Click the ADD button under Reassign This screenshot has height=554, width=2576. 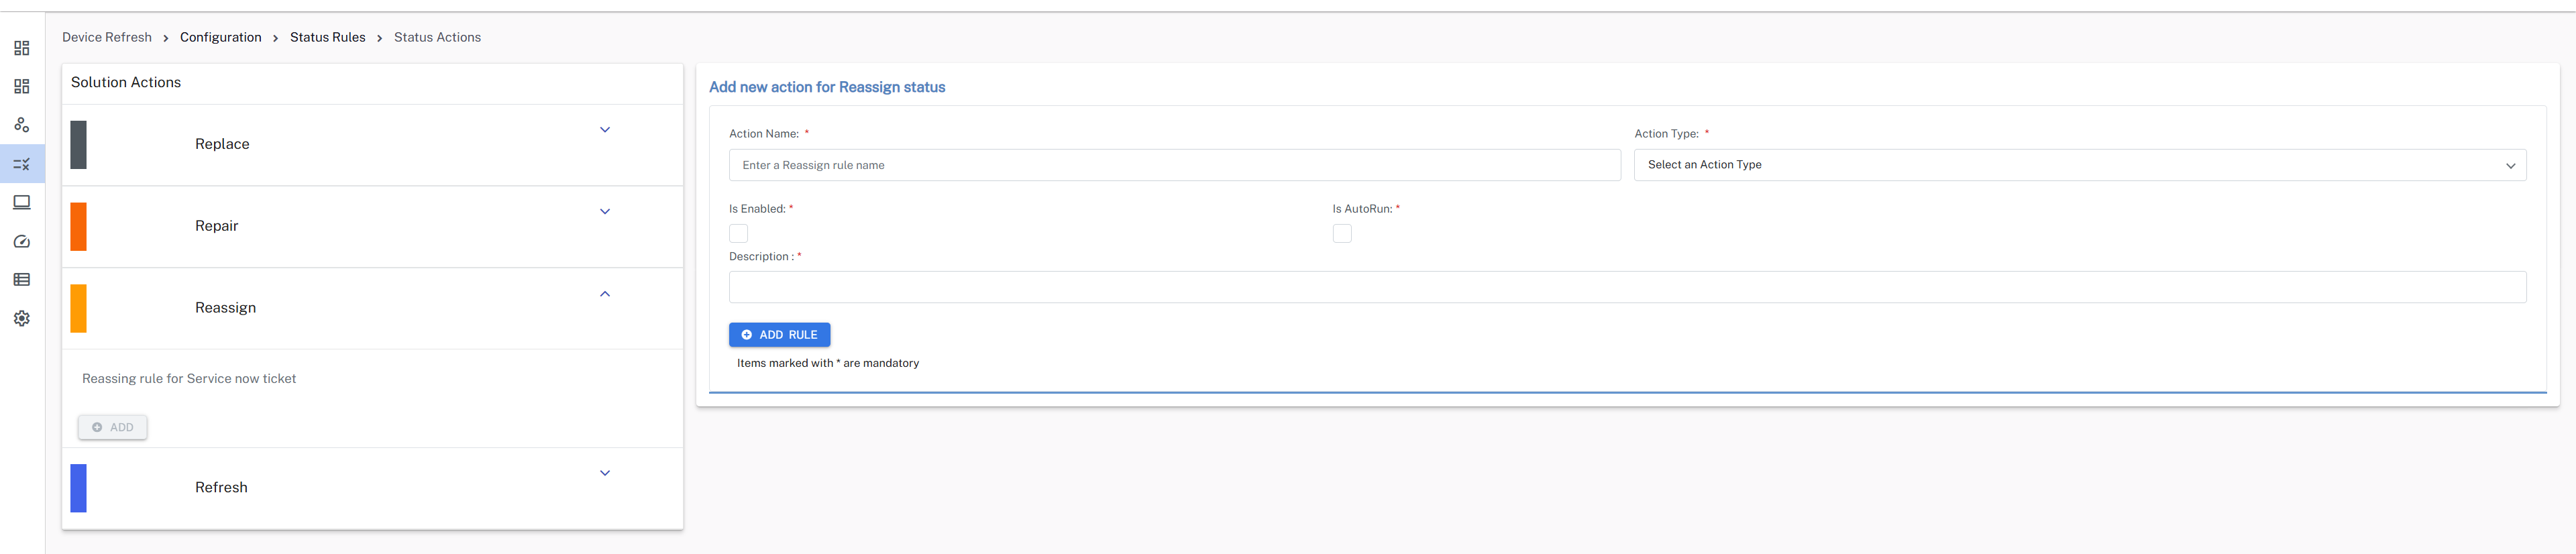[x=113, y=427]
